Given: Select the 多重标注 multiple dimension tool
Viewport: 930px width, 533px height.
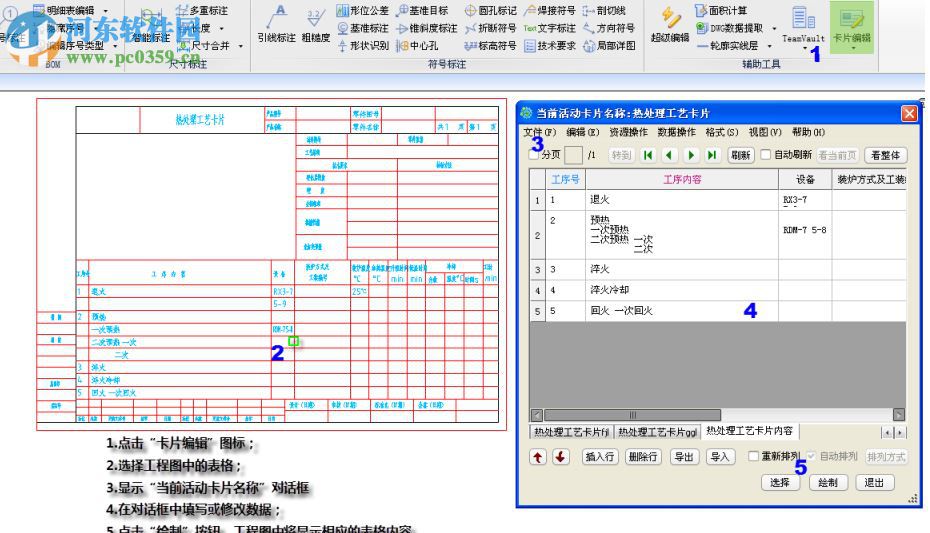Looking at the screenshot, I should (x=202, y=10).
